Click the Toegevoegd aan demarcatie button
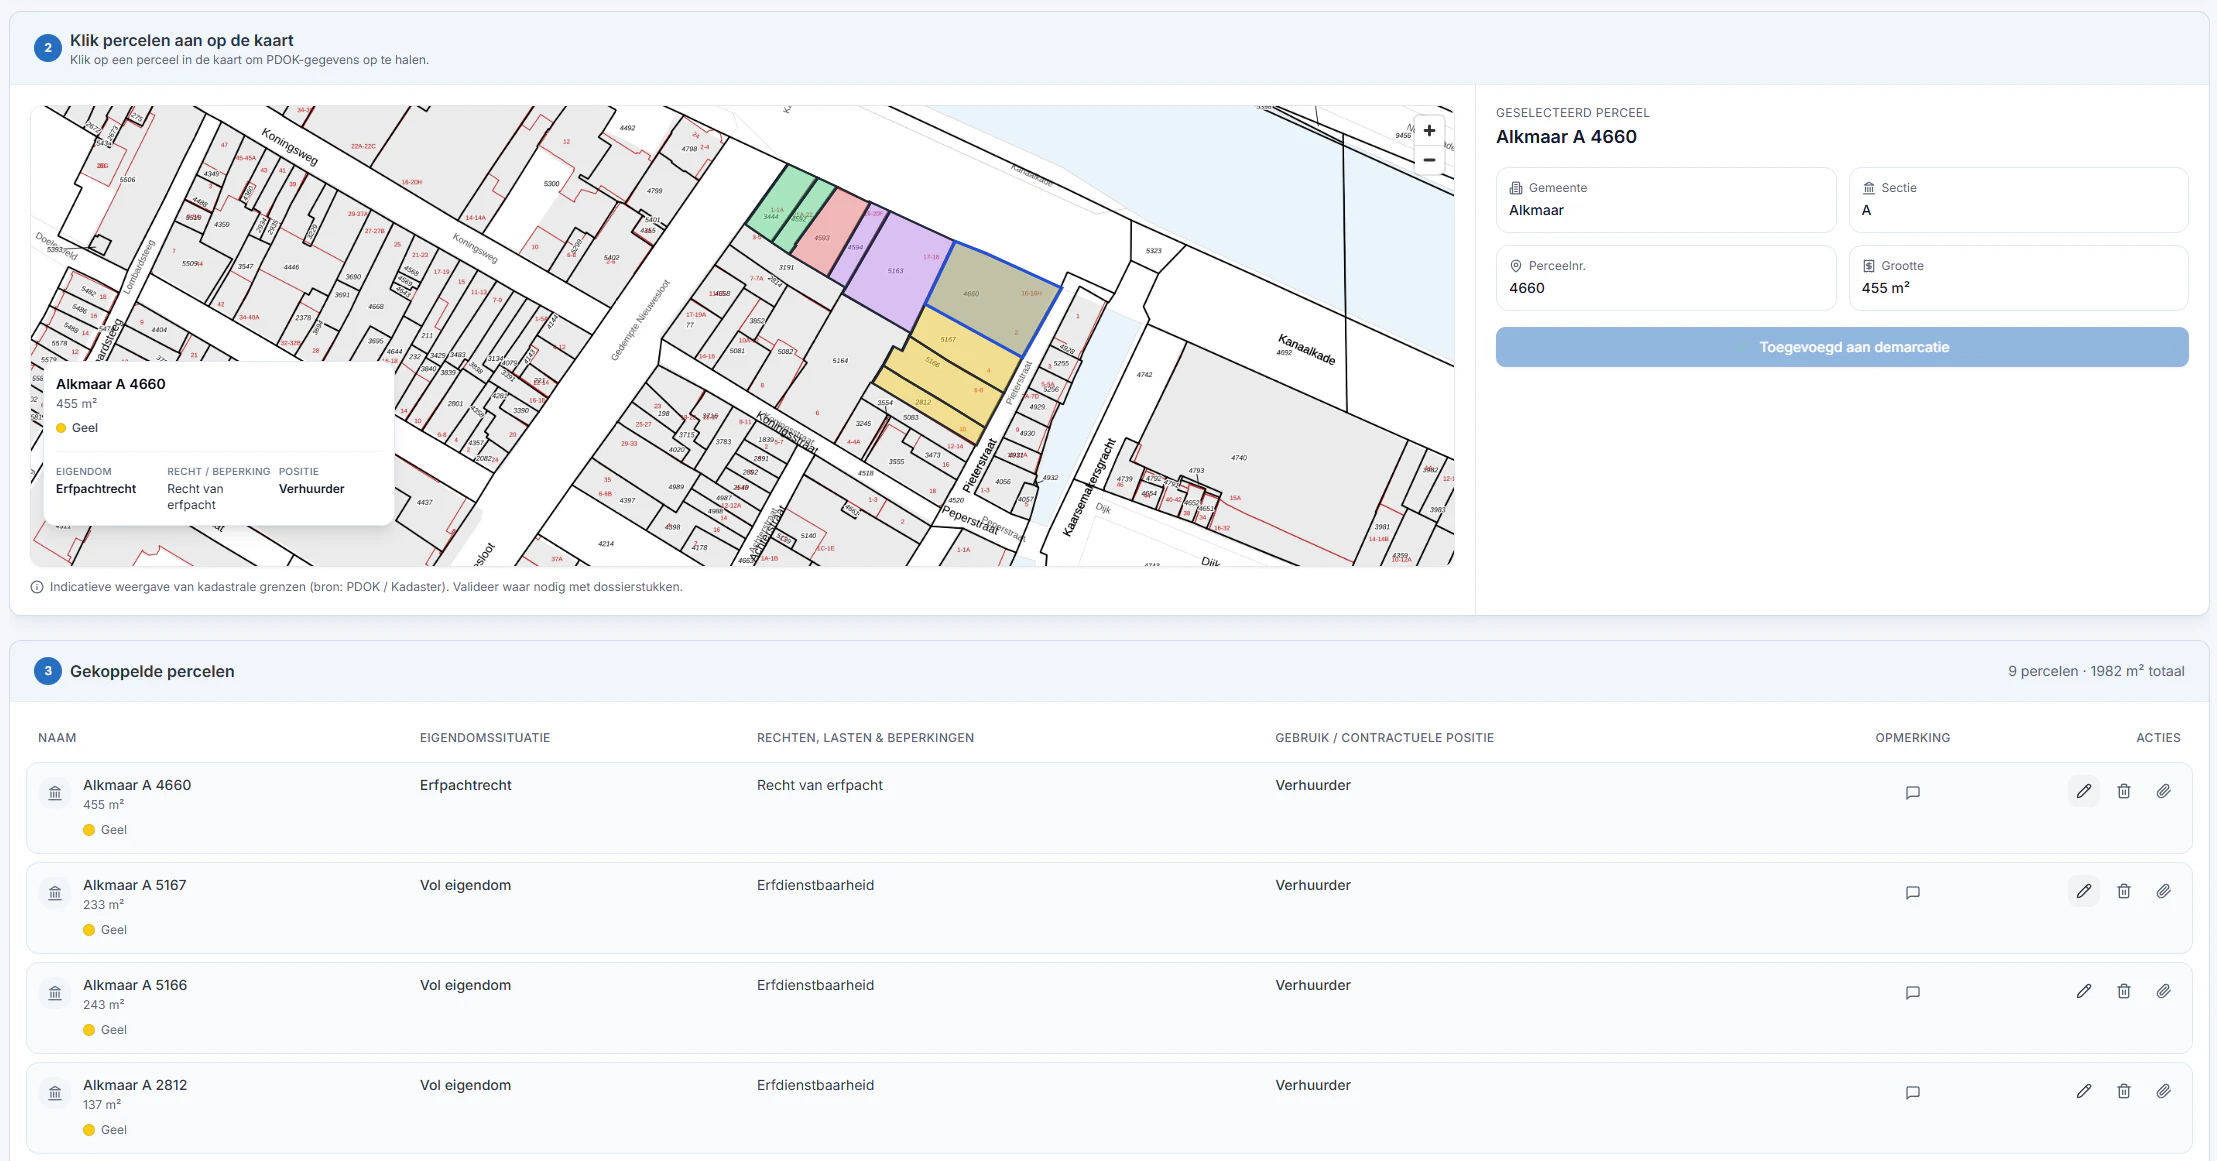The height and width of the screenshot is (1161, 2217). pos(1842,347)
